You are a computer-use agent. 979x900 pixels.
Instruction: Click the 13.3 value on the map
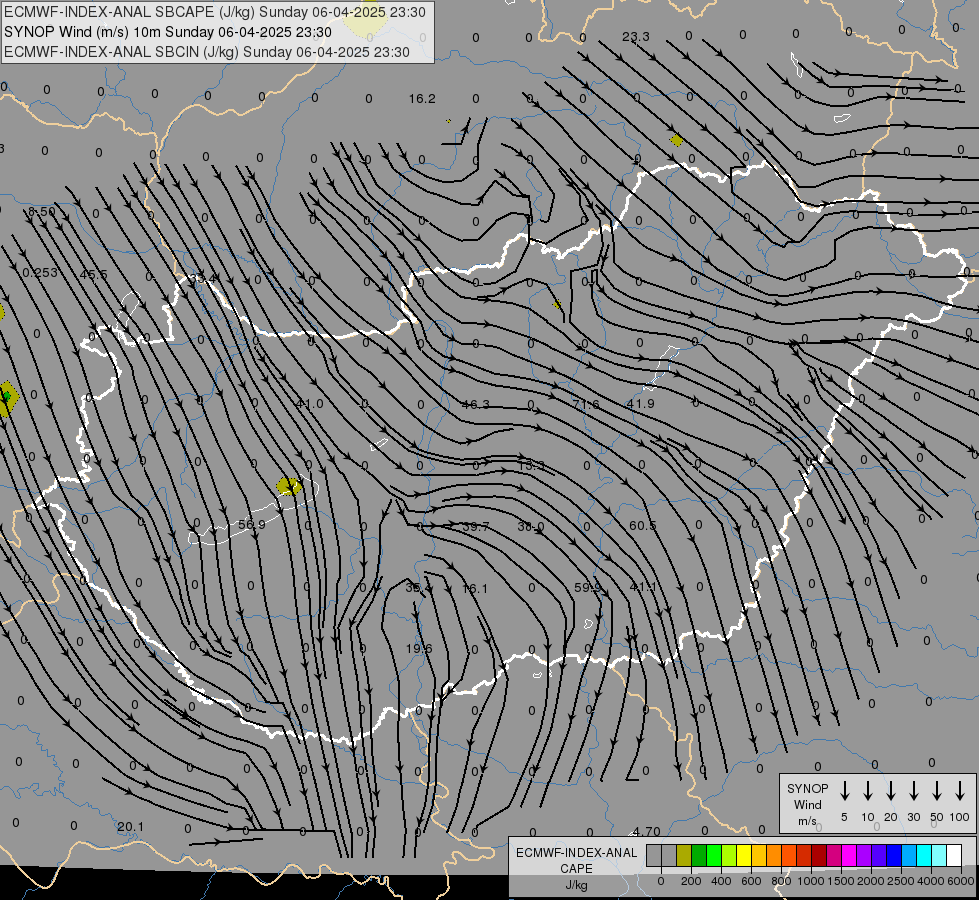click(x=531, y=466)
